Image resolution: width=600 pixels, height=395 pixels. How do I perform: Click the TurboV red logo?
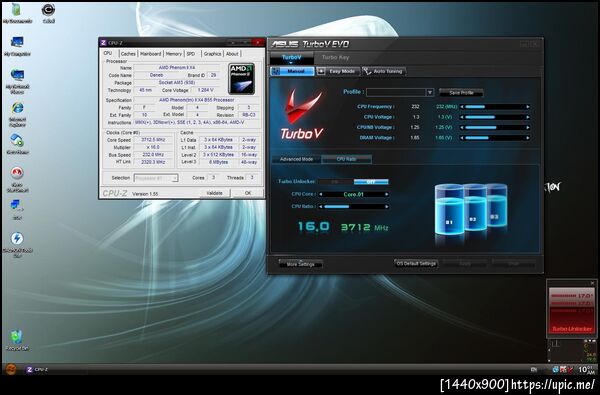coord(302,114)
